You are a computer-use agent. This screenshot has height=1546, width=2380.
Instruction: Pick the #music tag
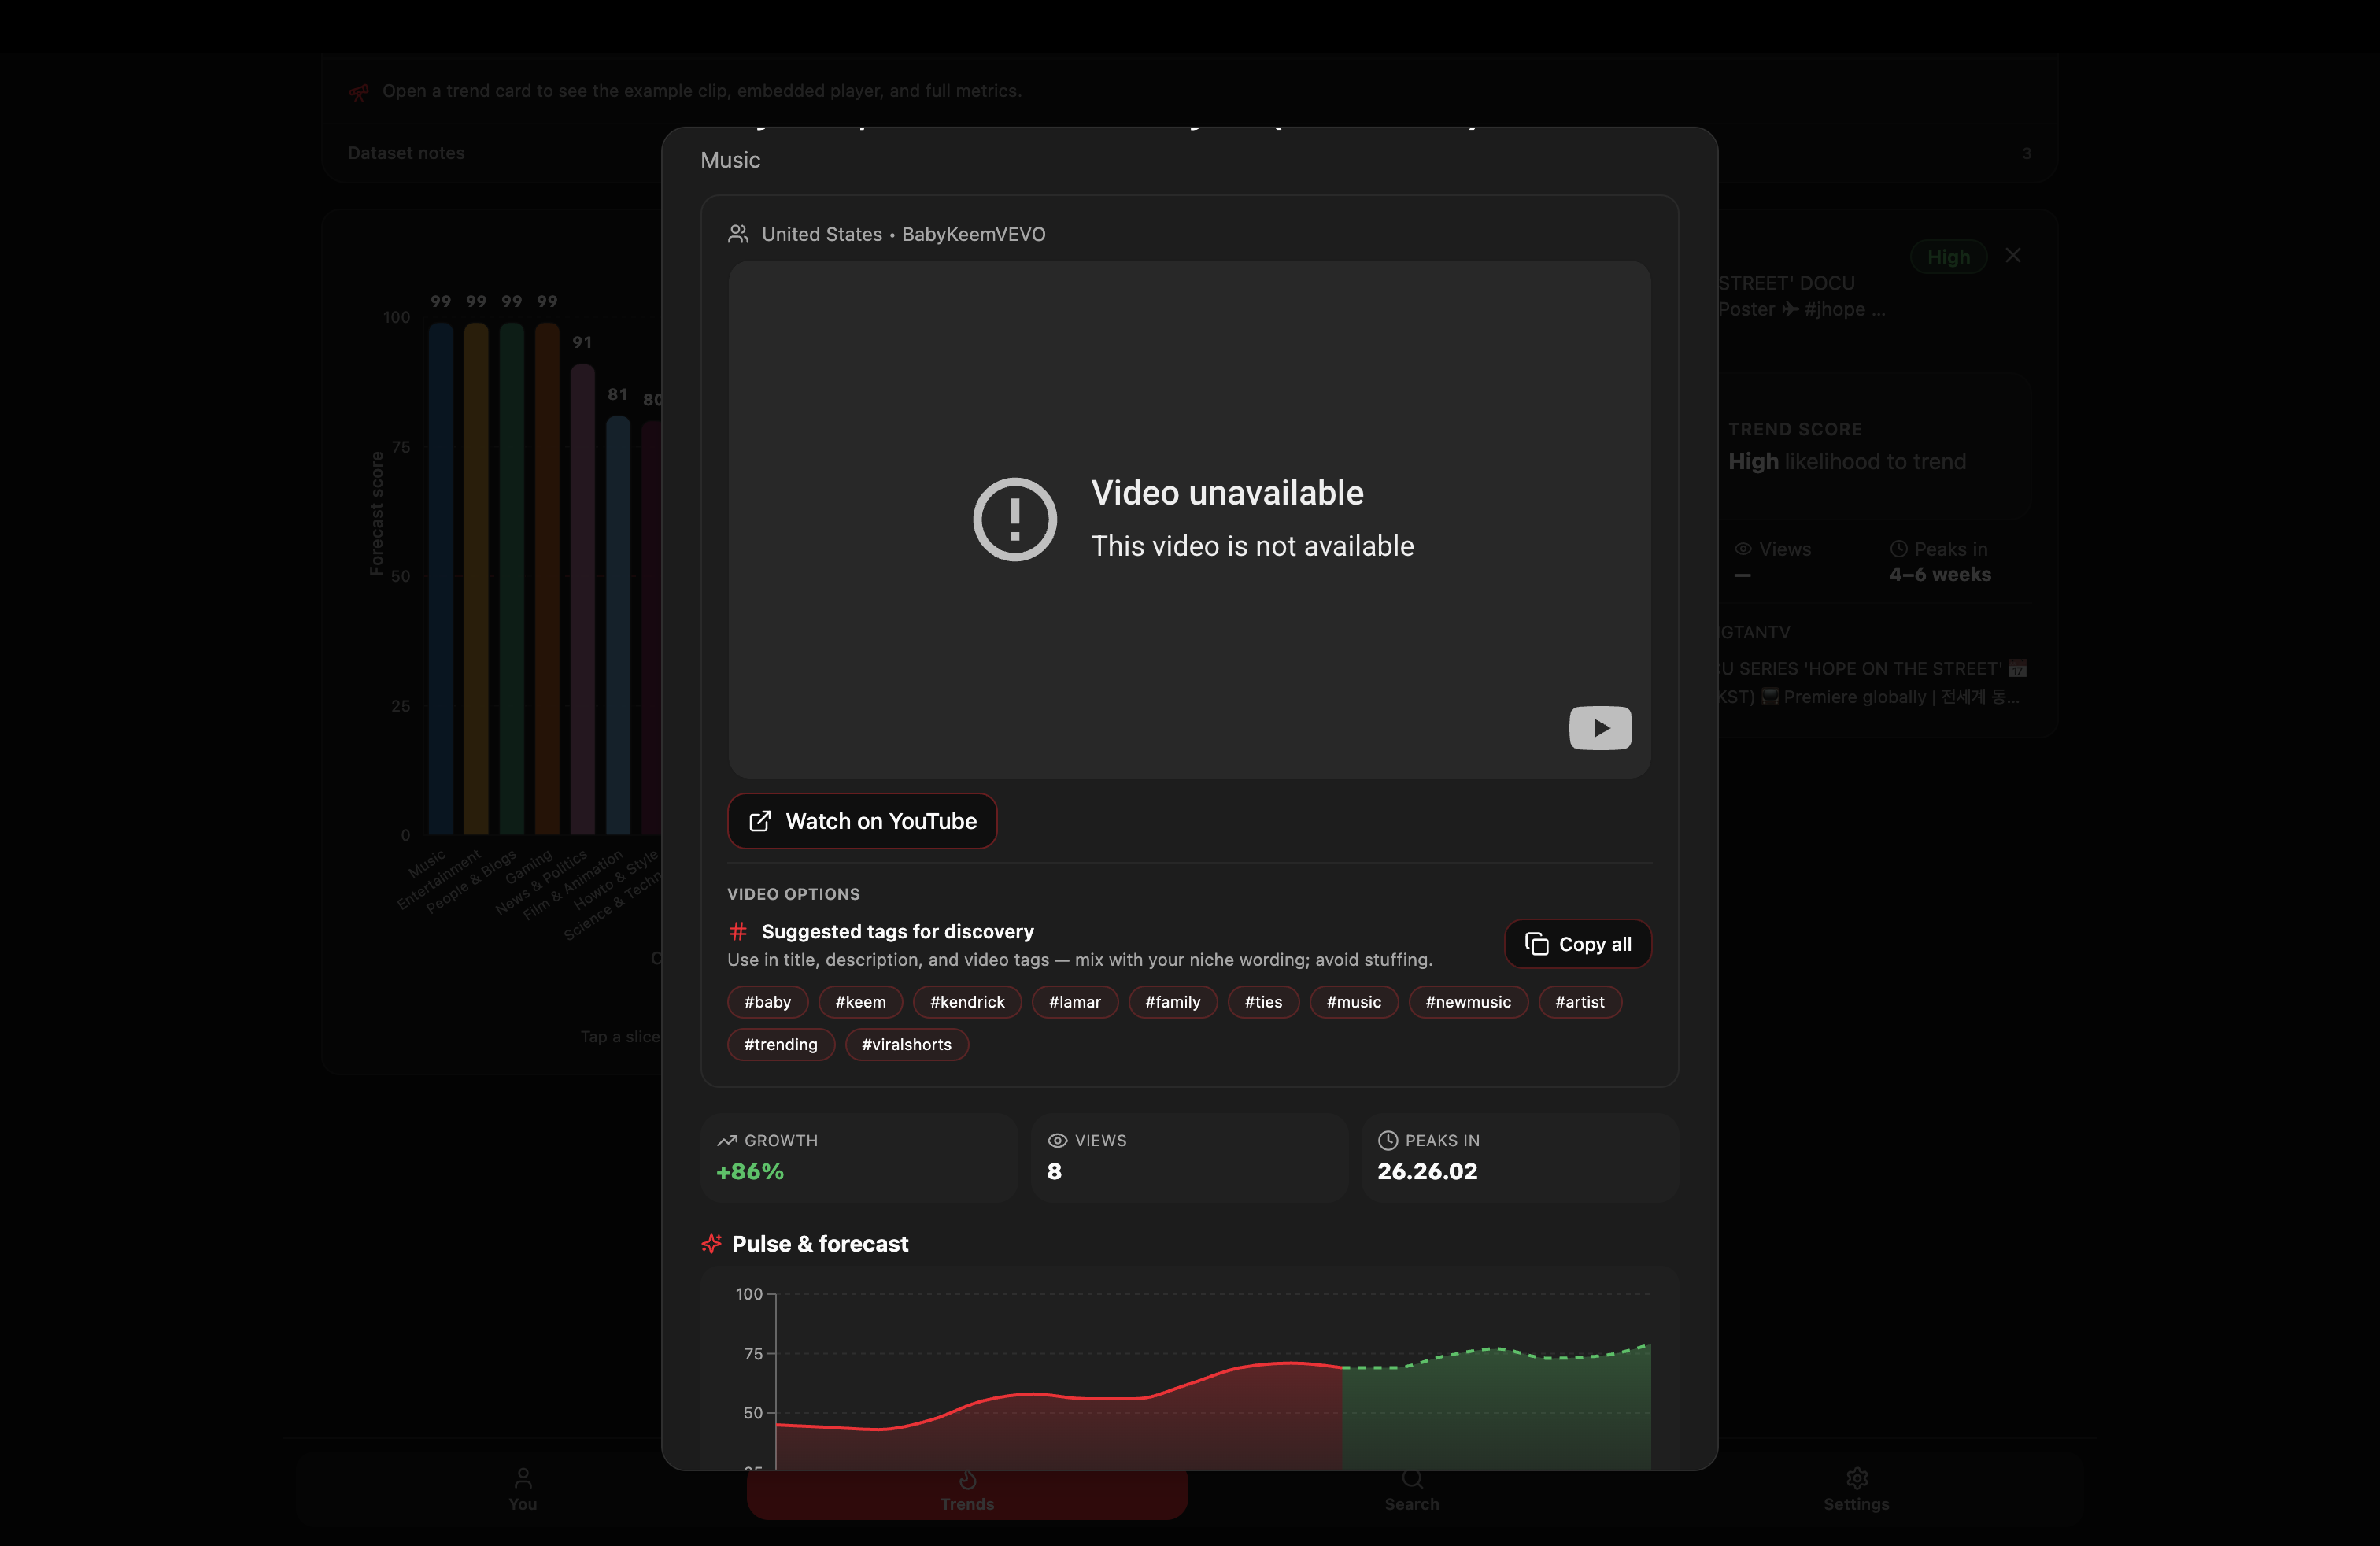point(1354,1002)
